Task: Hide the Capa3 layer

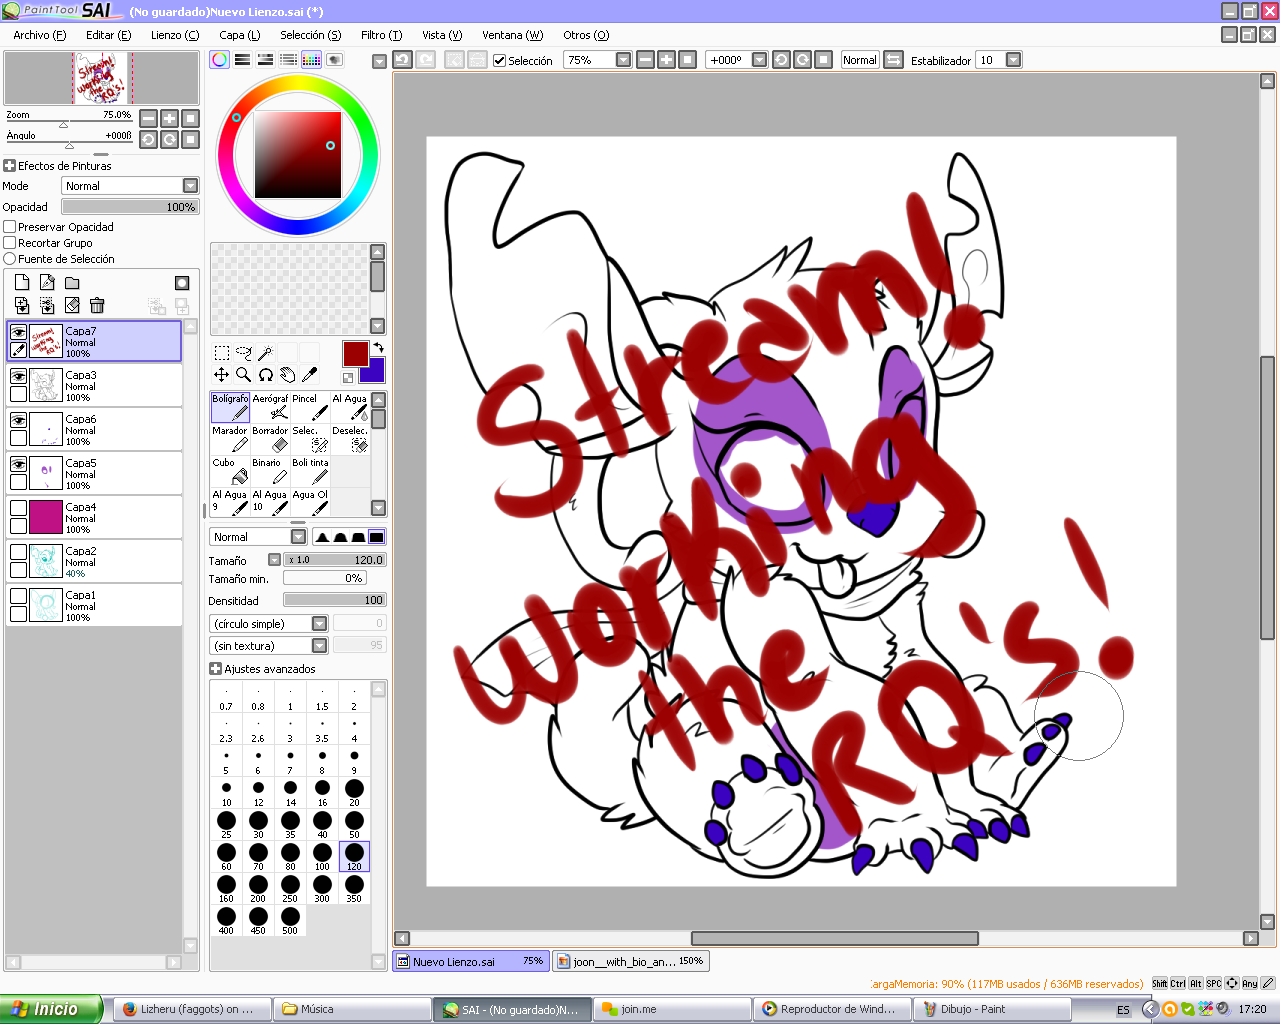Action: pos(18,377)
